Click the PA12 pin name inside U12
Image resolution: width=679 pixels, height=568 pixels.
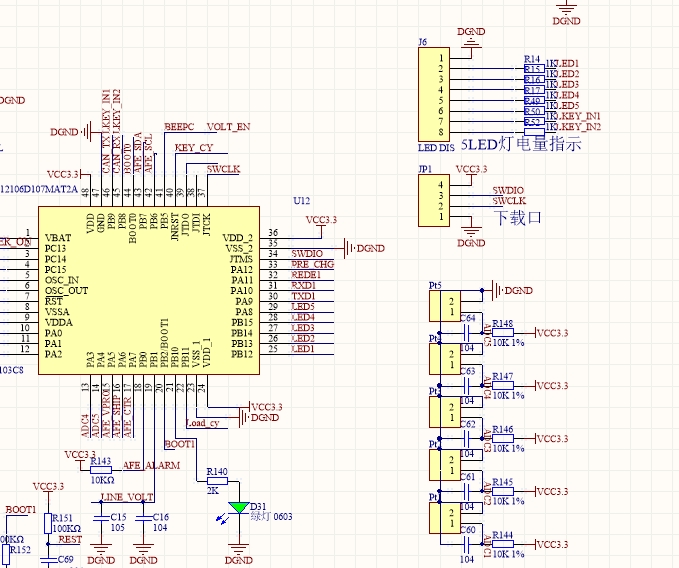[x=242, y=269]
